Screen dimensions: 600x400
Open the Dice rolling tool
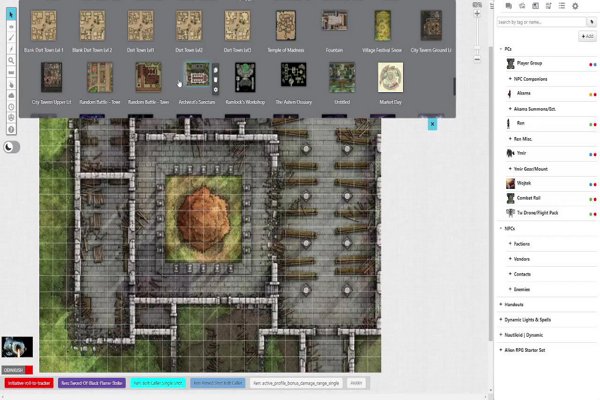coord(11,118)
